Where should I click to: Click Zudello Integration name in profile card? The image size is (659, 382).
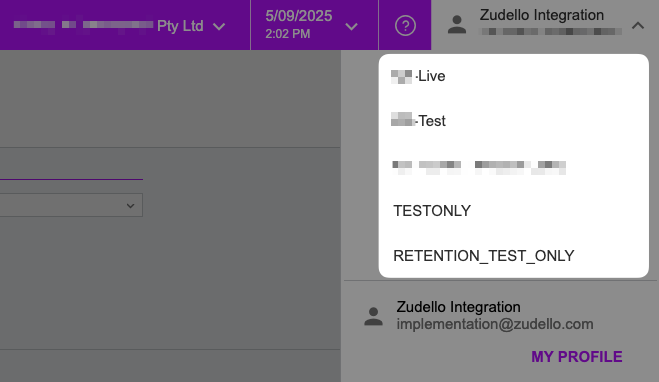tap(458, 307)
